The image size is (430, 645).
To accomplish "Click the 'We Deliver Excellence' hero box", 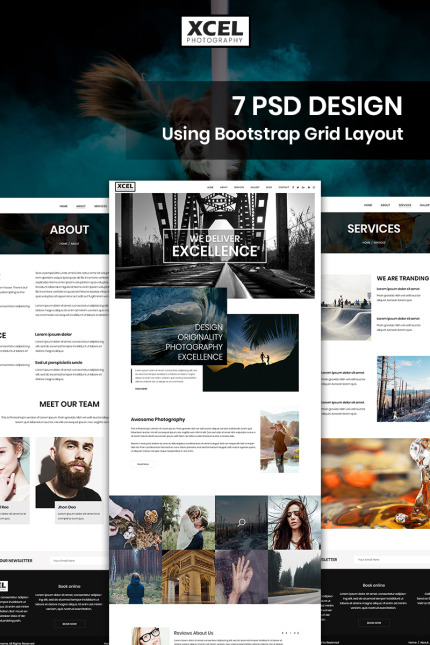I will click(x=215, y=246).
